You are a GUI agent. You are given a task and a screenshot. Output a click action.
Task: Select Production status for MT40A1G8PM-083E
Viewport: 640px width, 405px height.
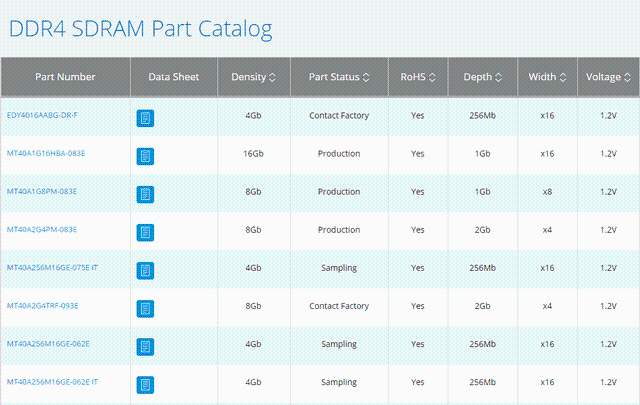pyautogui.click(x=339, y=191)
